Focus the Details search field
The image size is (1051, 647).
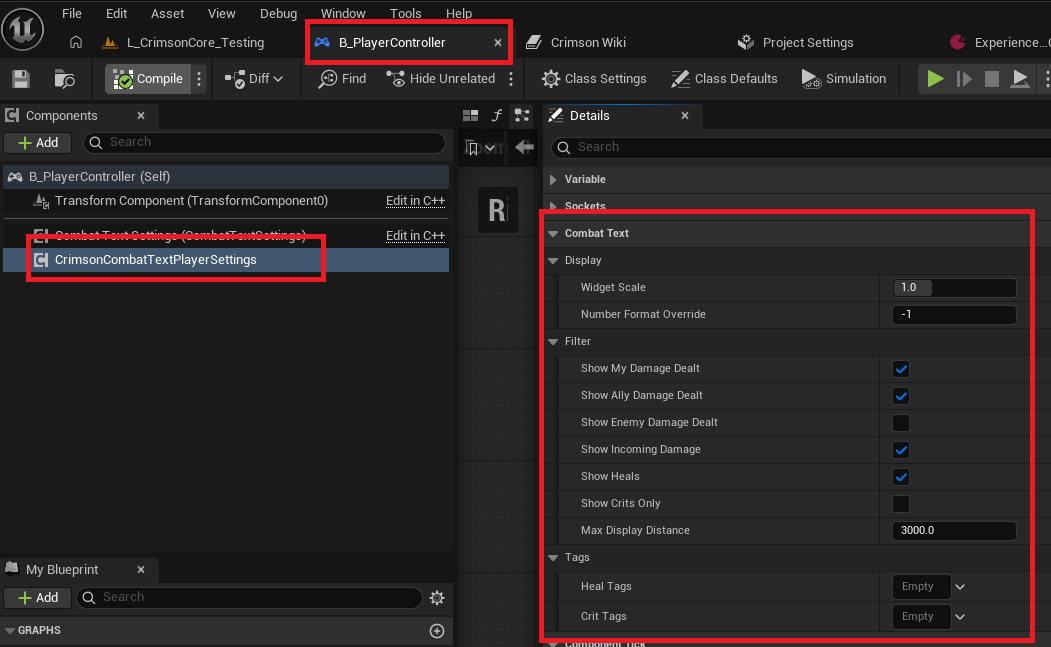801,147
